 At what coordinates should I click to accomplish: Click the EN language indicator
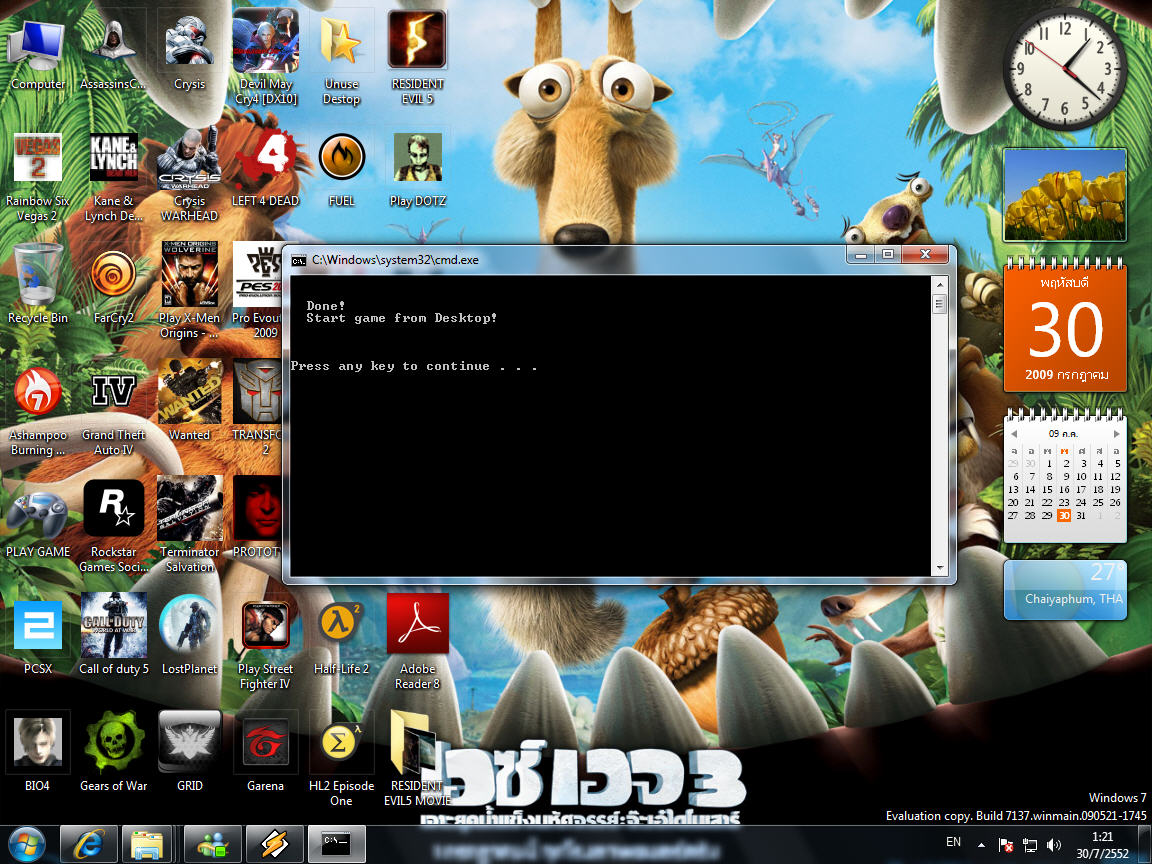(x=954, y=842)
